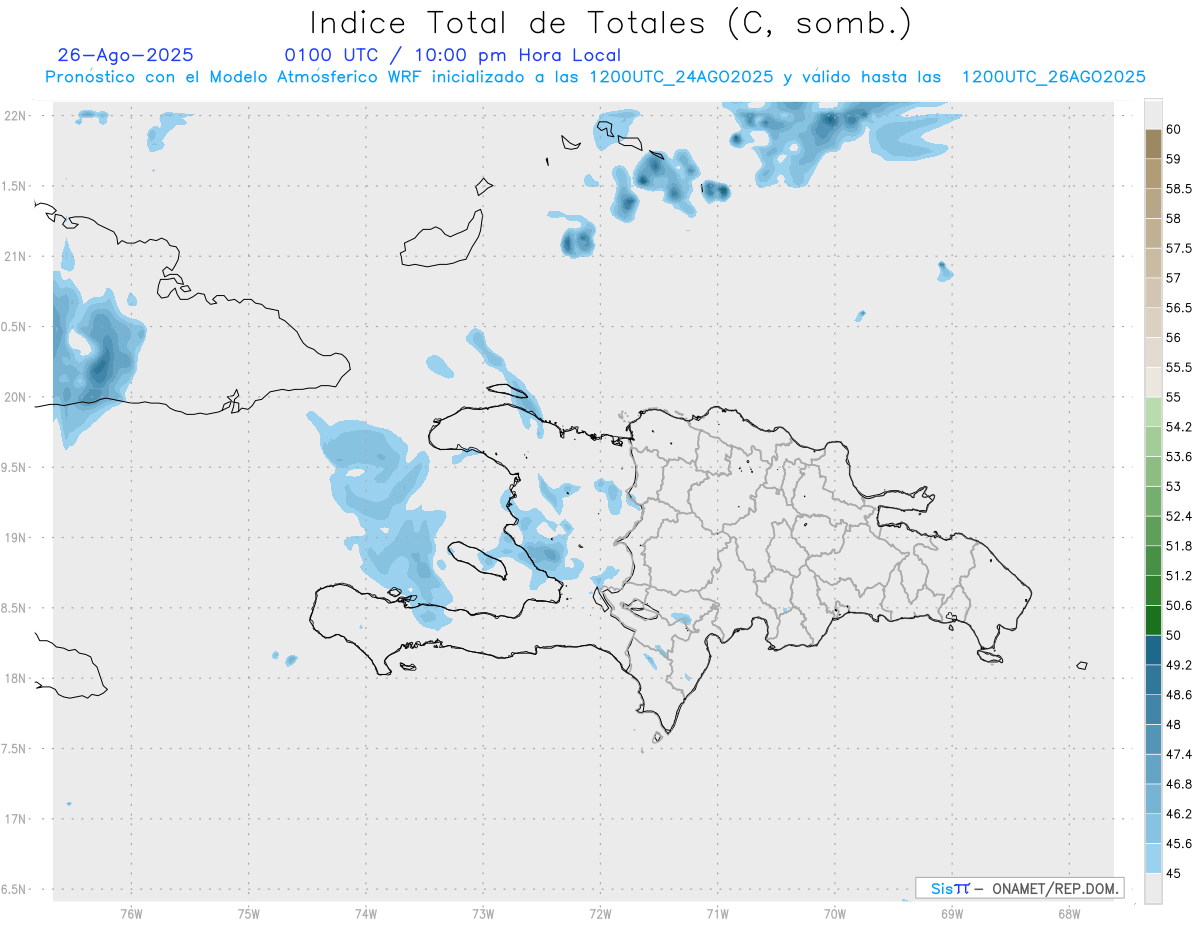
Task: Click the '57.5' colorbar label
Action: pos(1179,248)
